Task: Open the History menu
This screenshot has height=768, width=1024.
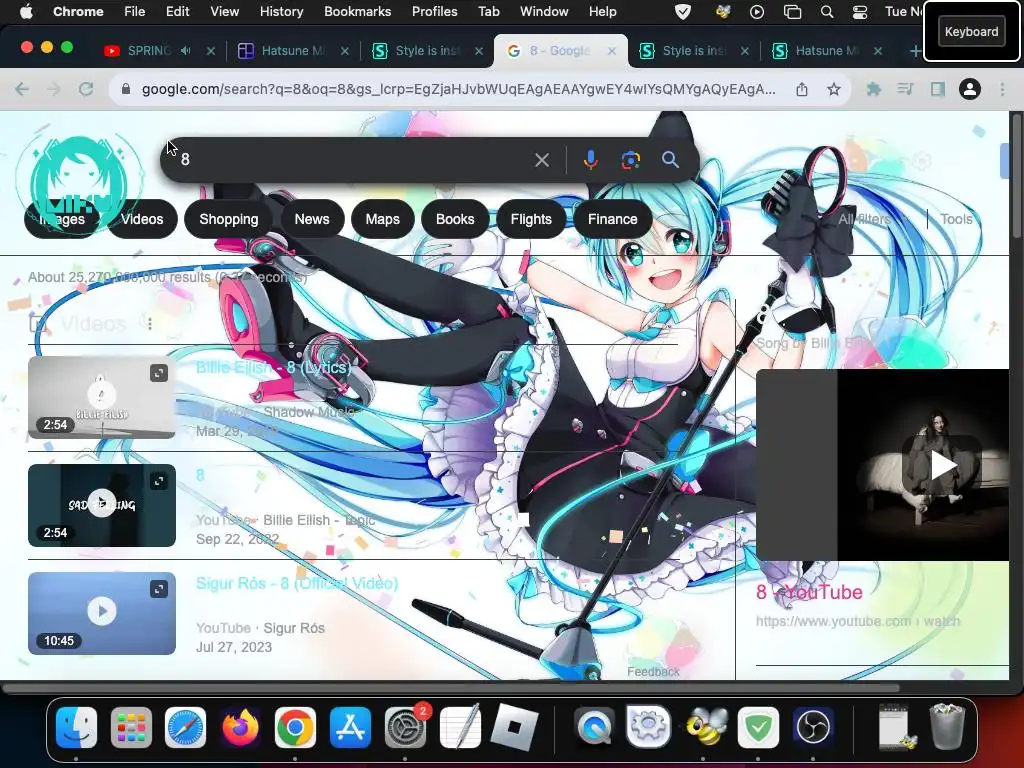Action: [281, 12]
